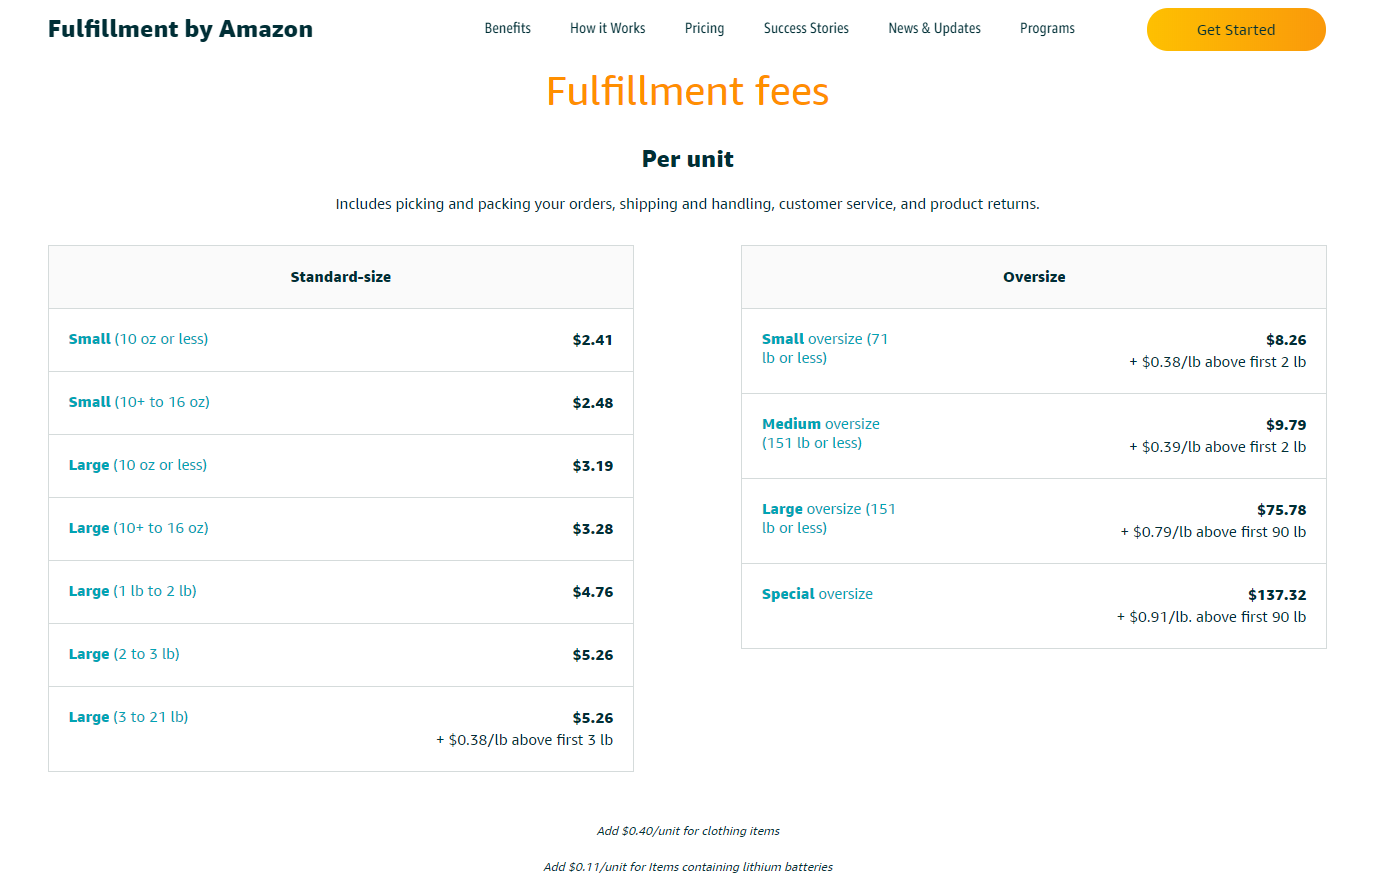The width and height of the screenshot is (1391, 891).
Task: Click the $2.41 fee value
Action: click(x=593, y=340)
